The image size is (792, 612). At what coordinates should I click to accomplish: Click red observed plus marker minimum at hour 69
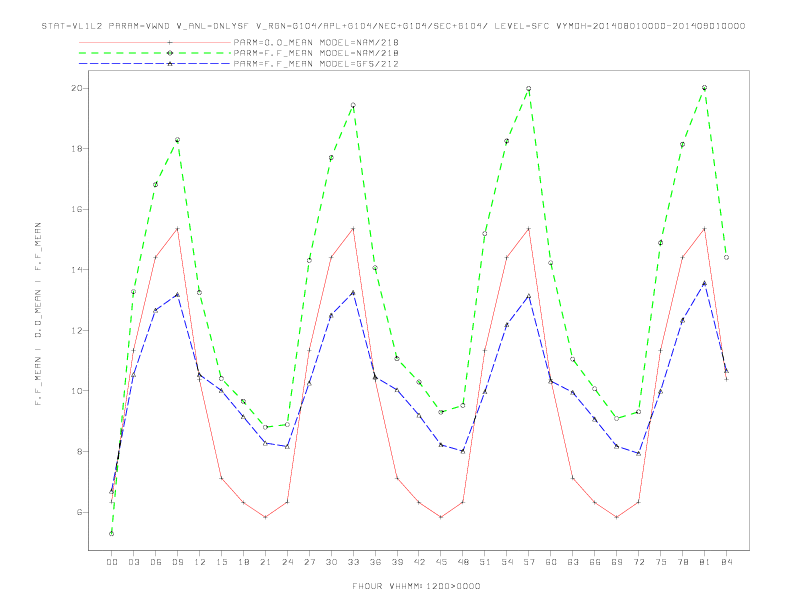[617, 517]
